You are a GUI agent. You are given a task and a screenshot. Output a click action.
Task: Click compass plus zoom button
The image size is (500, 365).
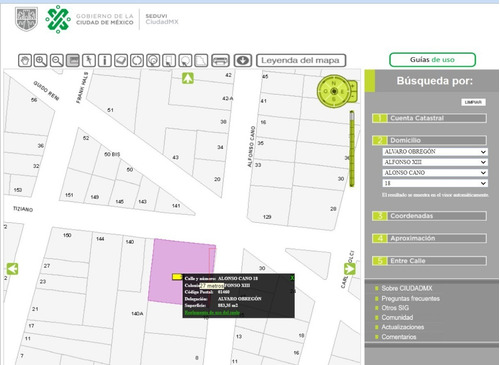click(x=353, y=87)
